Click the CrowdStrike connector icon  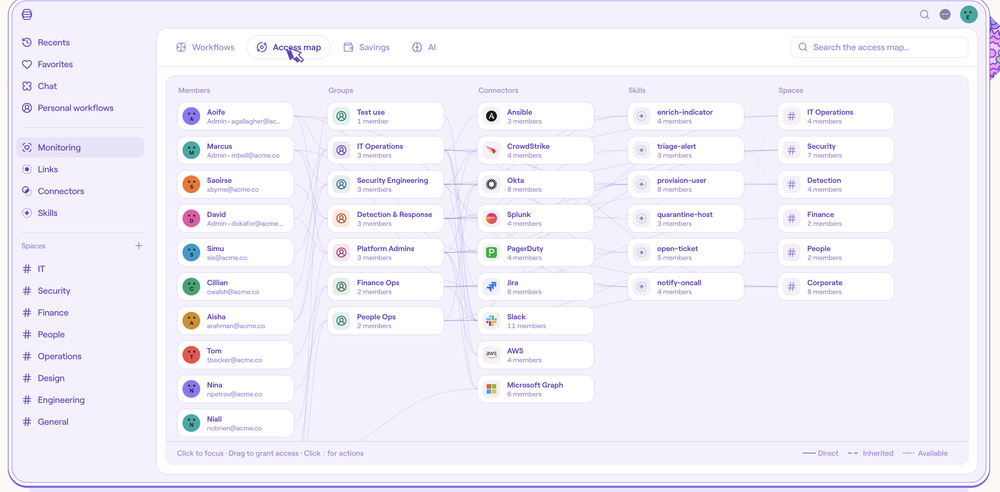tap(491, 150)
